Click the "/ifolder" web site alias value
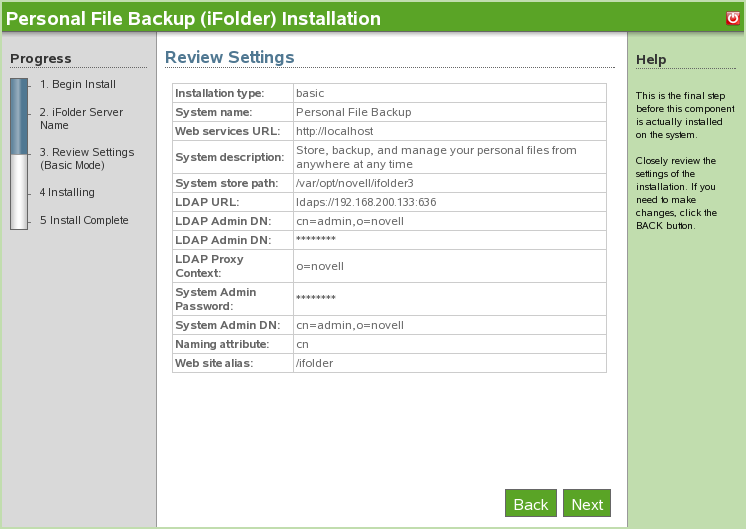The height and width of the screenshot is (529, 746). click(x=314, y=363)
